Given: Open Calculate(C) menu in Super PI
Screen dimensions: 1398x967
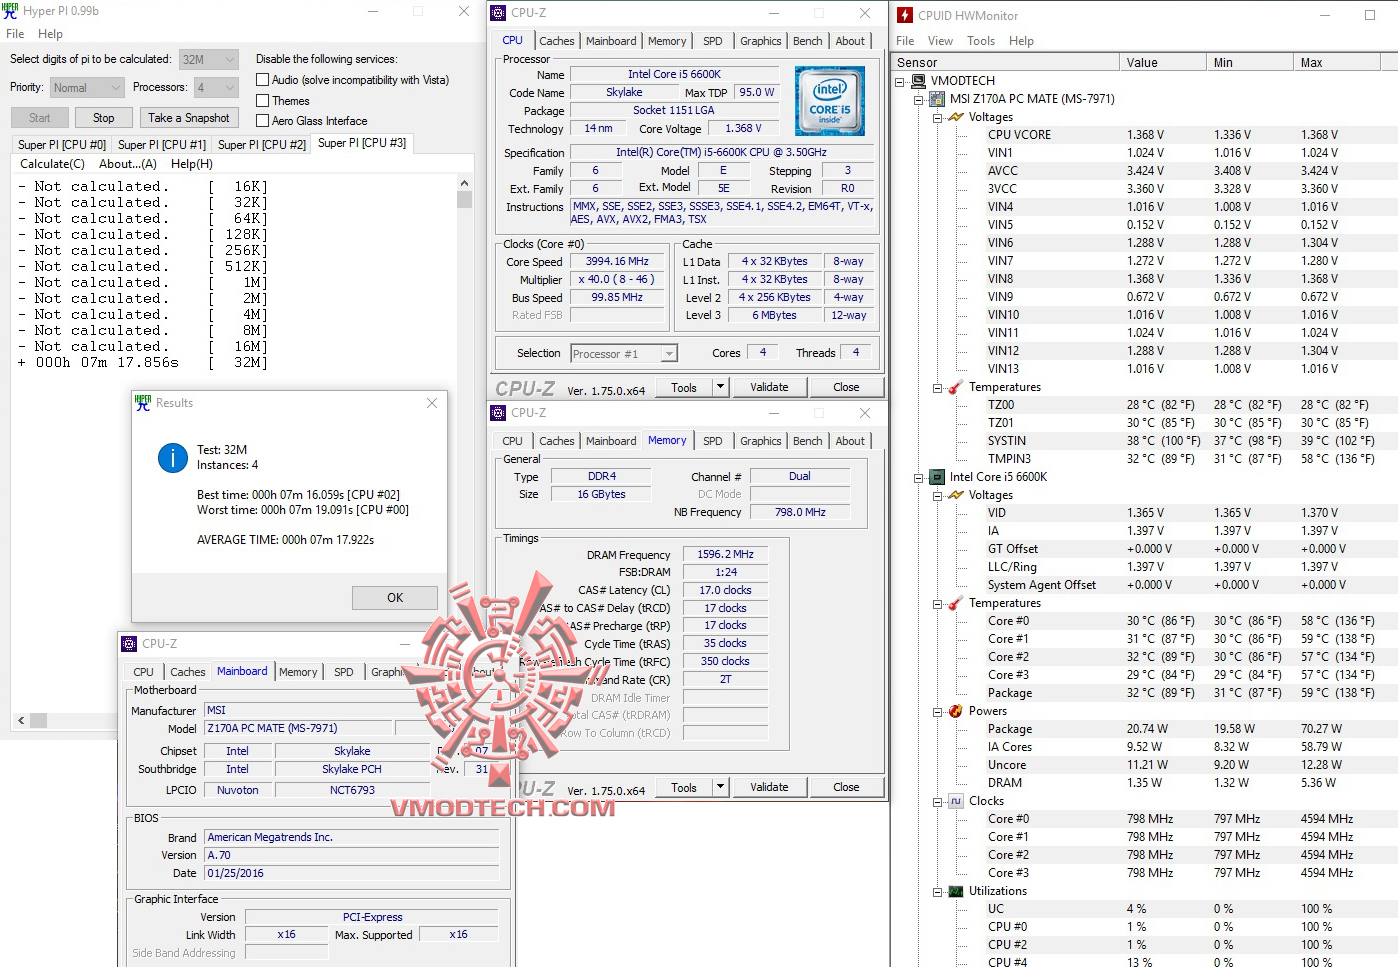Looking at the screenshot, I should (52, 164).
